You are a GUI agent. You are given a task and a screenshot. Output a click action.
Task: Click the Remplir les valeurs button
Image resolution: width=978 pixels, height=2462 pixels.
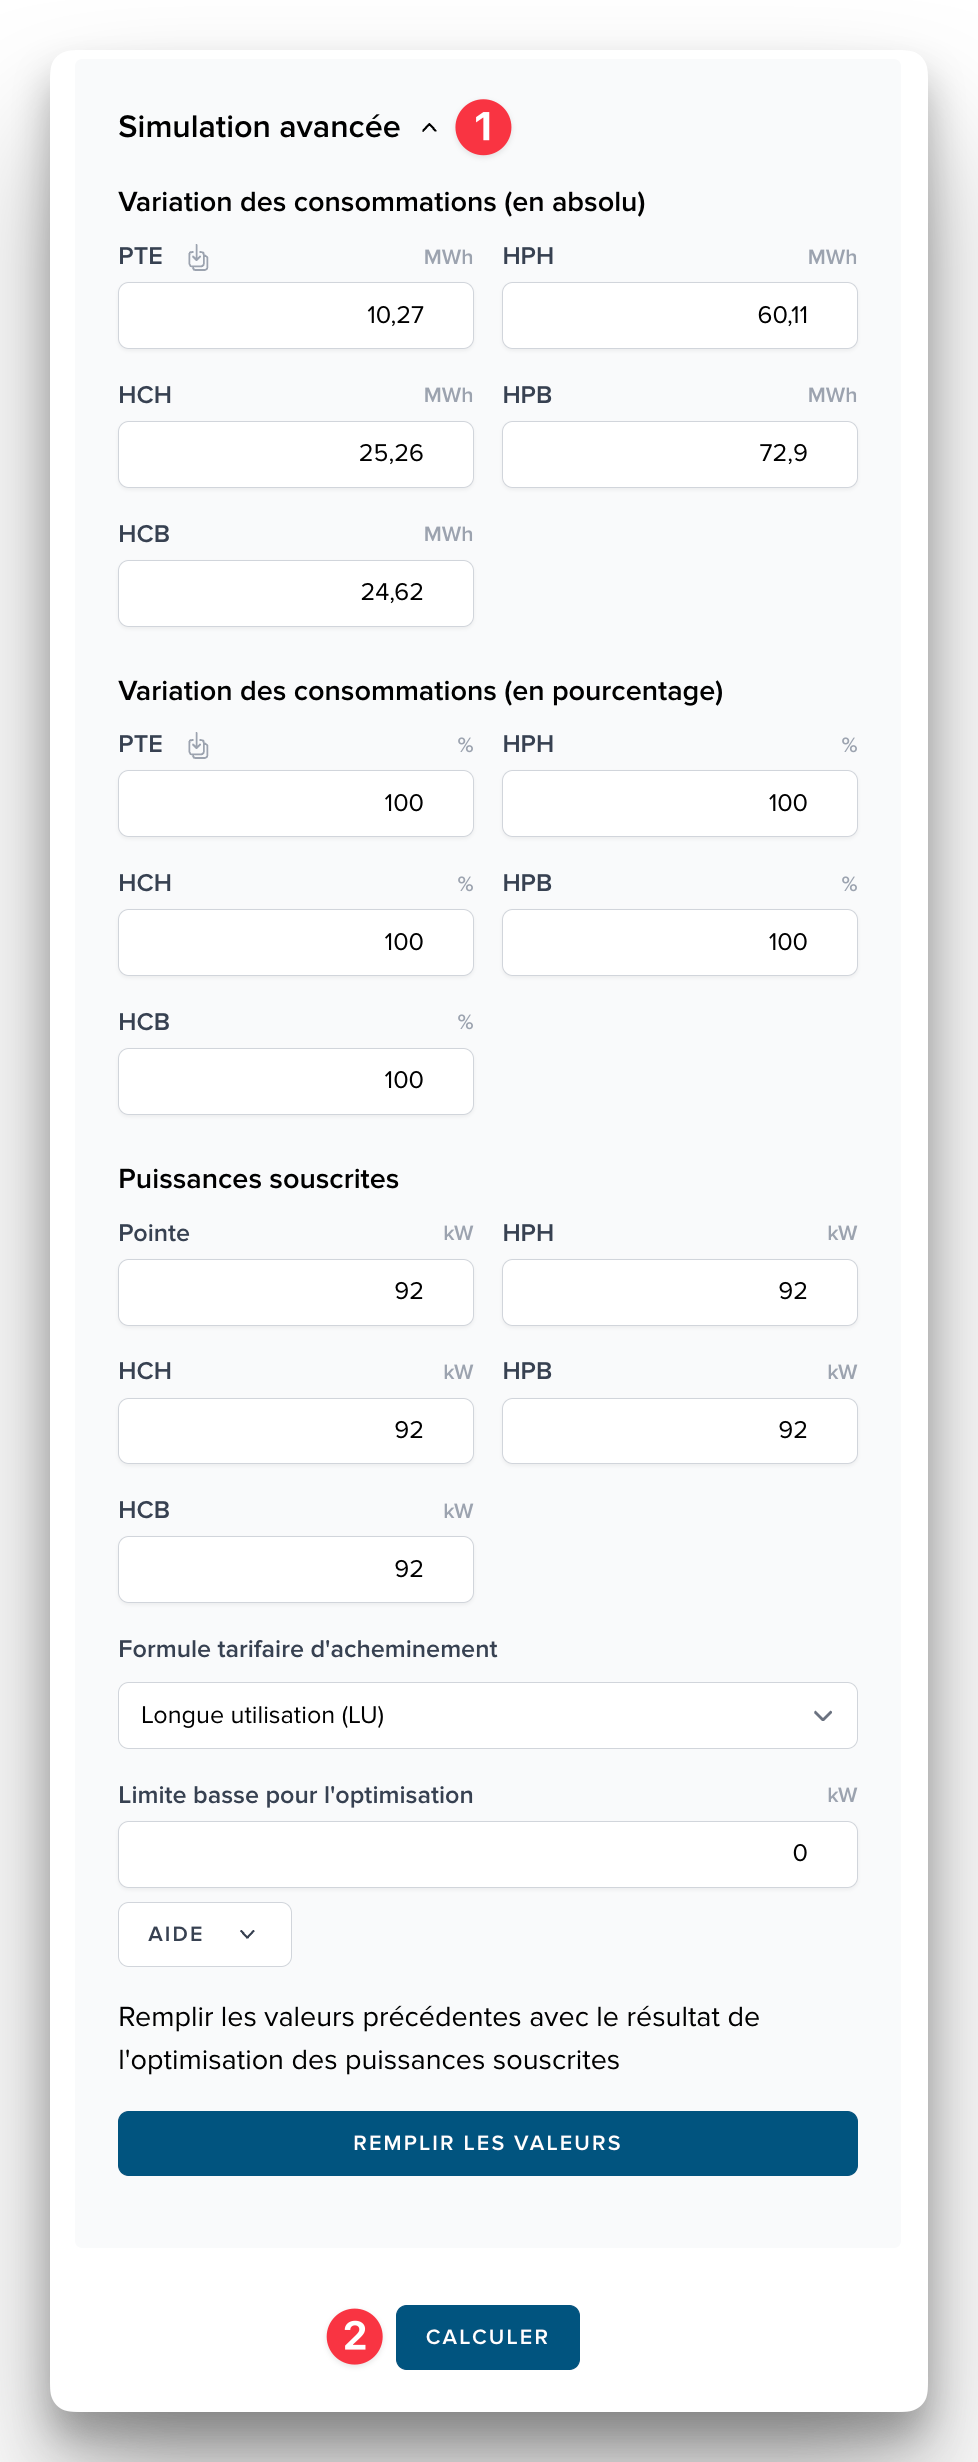point(487,2143)
